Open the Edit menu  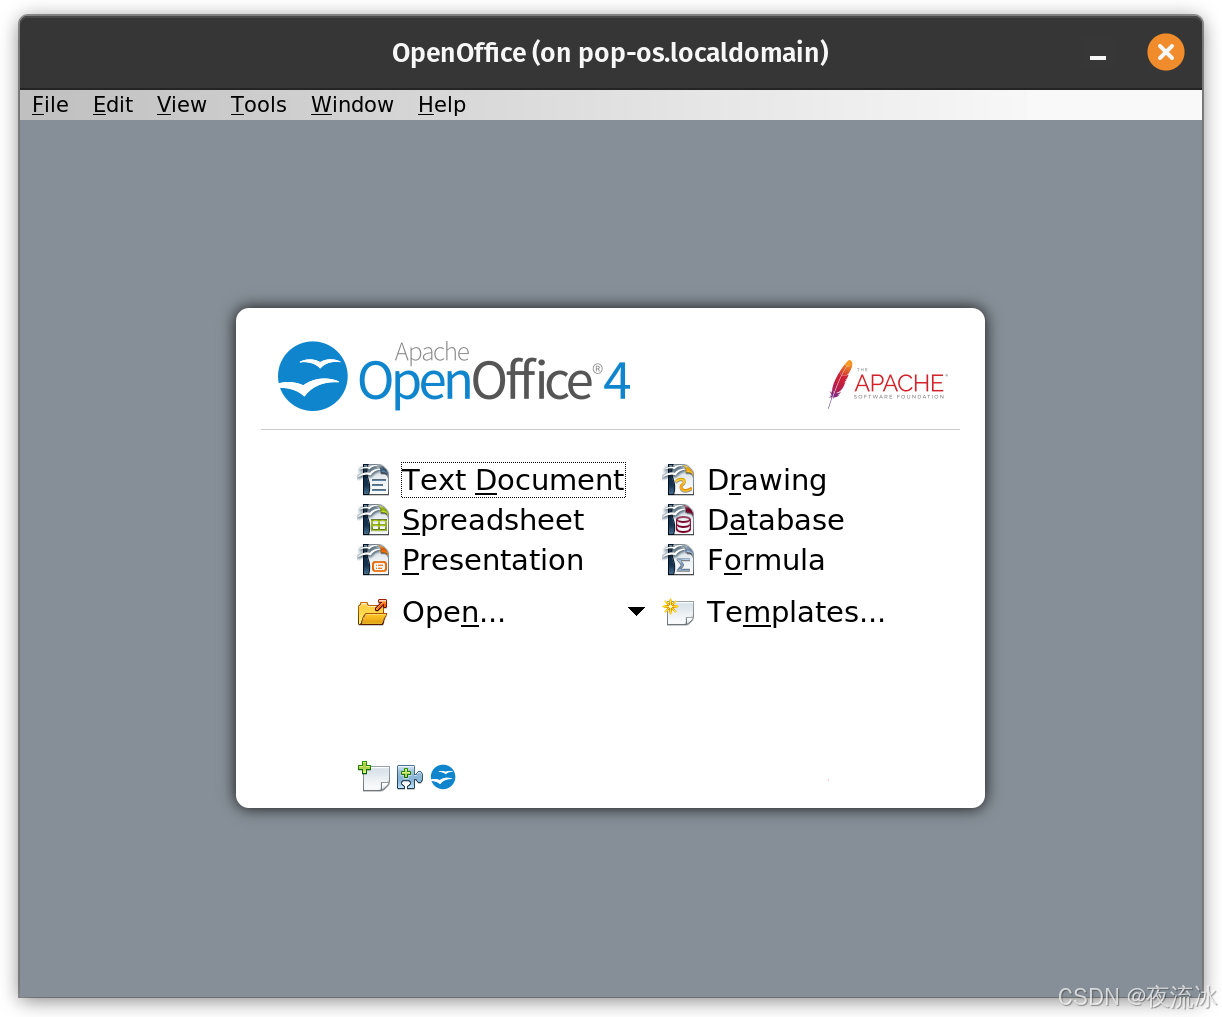[113, 105]
